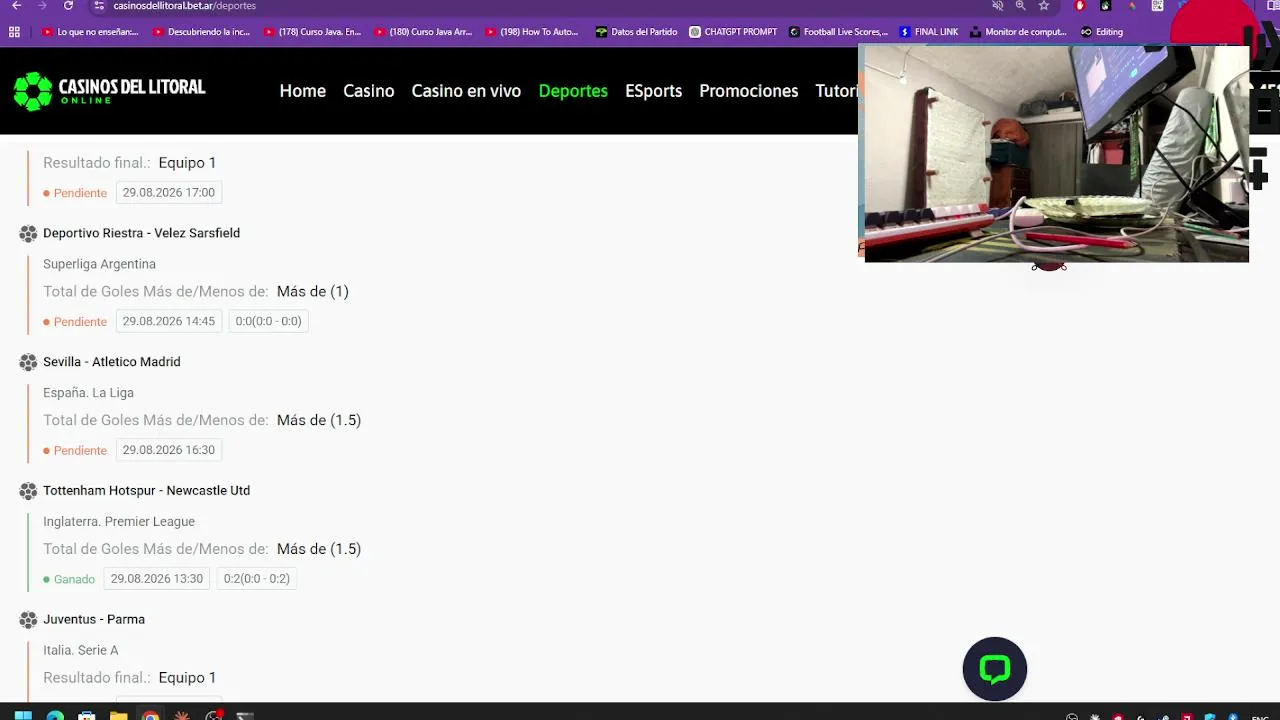Open Casino en vivo section
This screenshot has width=1280, height=720.
point(466,91)
